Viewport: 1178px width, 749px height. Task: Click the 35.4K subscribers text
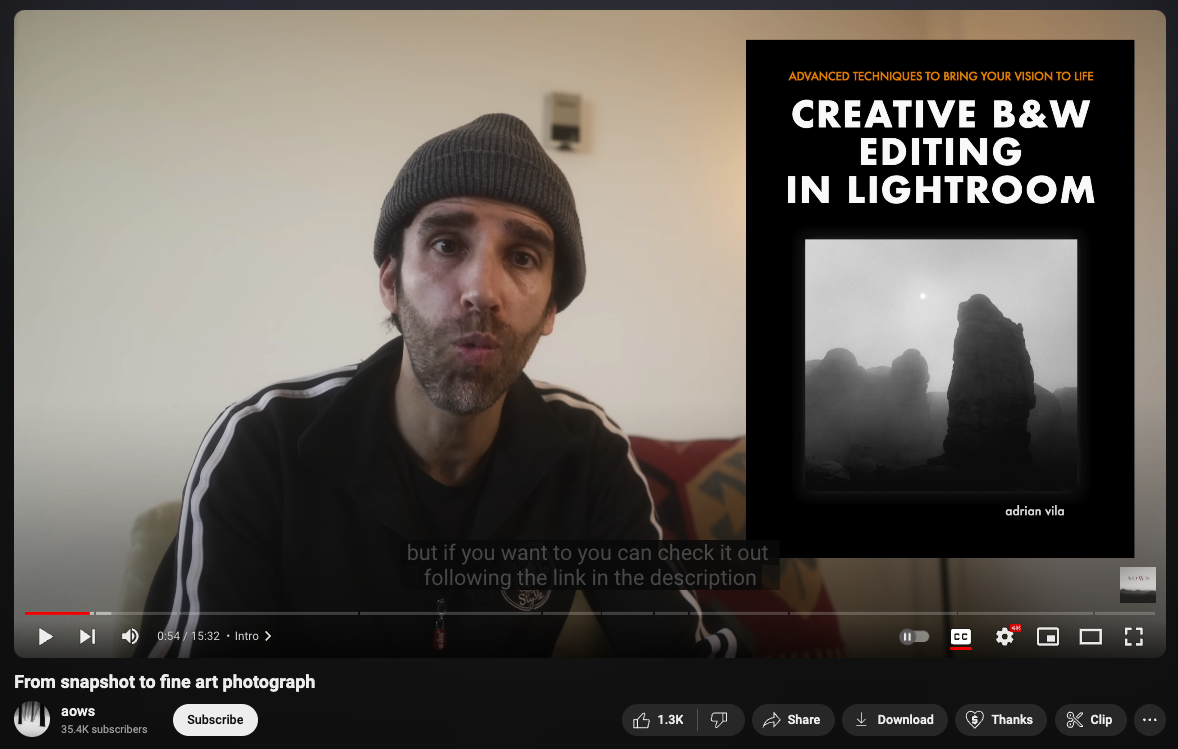tap(104, 729)
